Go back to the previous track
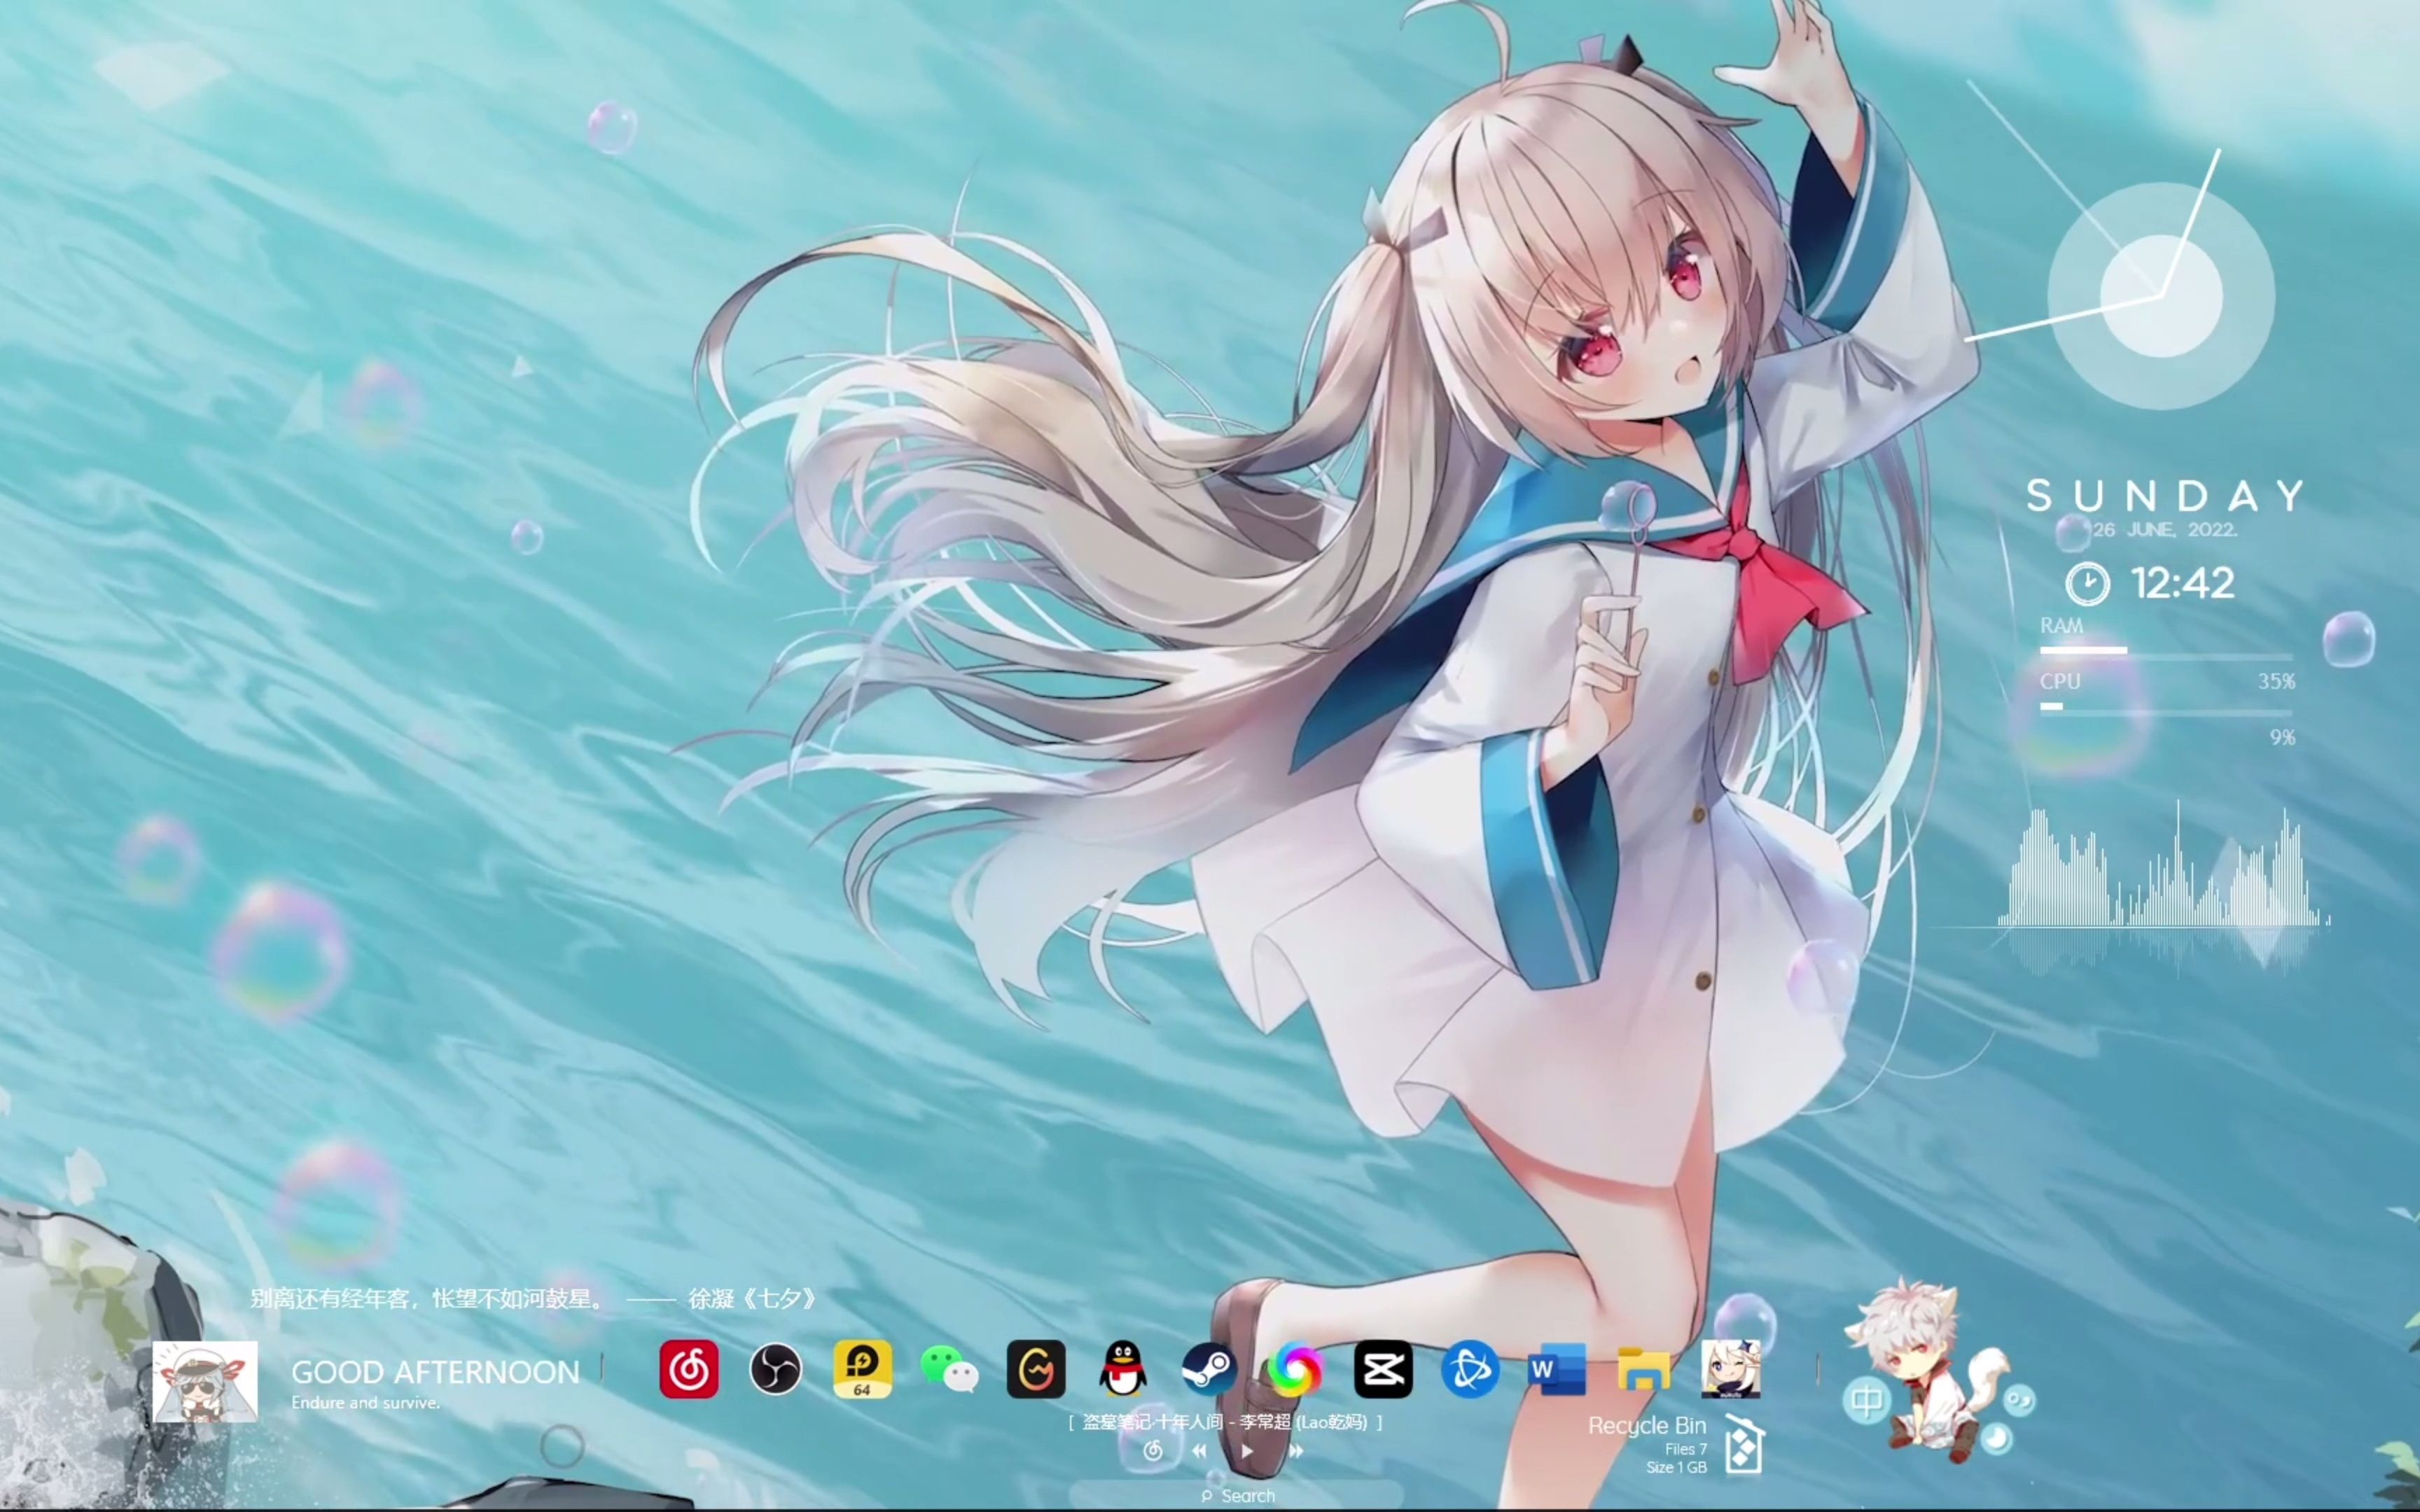This screenshot has width=2420, height=1512. [x=1199, y=1450]
